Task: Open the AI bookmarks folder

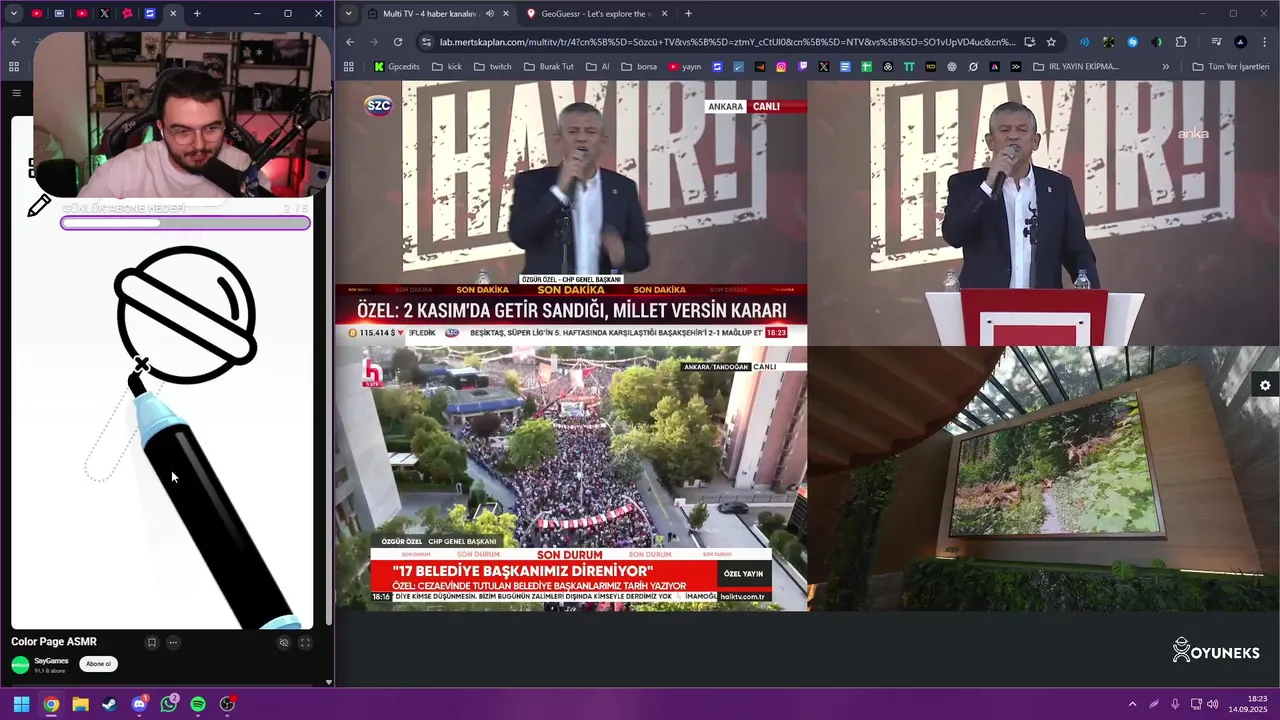Action: point(597,67)
